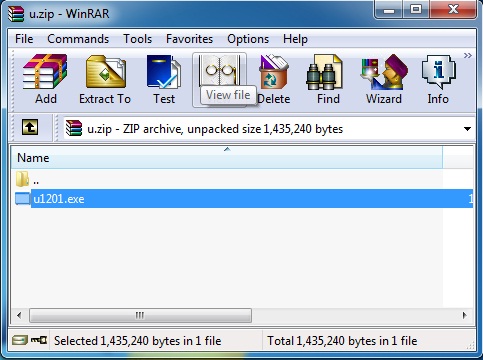Viewport: 483px width, 360px height.
Task: Close the WinRAR window
Action: 453,10
